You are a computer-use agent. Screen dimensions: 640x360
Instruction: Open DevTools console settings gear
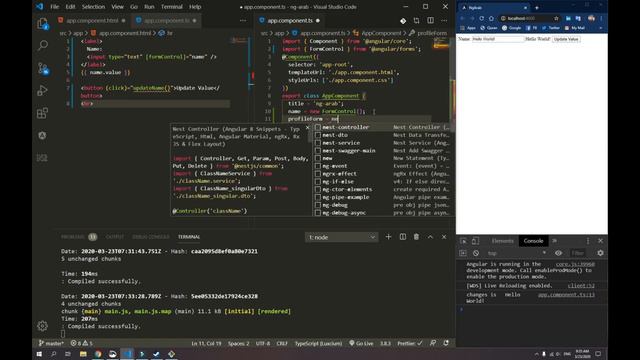(x=600, y=253)
